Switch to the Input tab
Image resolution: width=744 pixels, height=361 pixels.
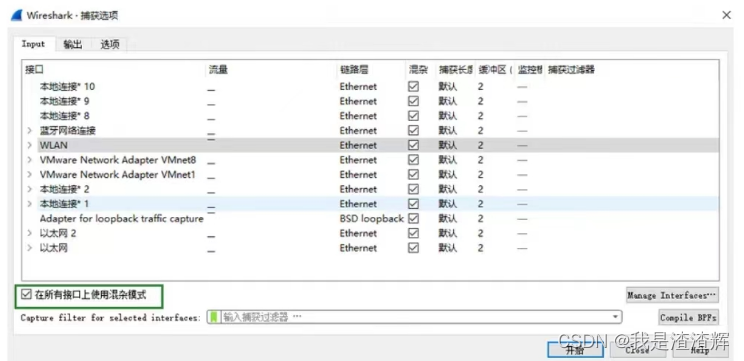click(33, 44)
